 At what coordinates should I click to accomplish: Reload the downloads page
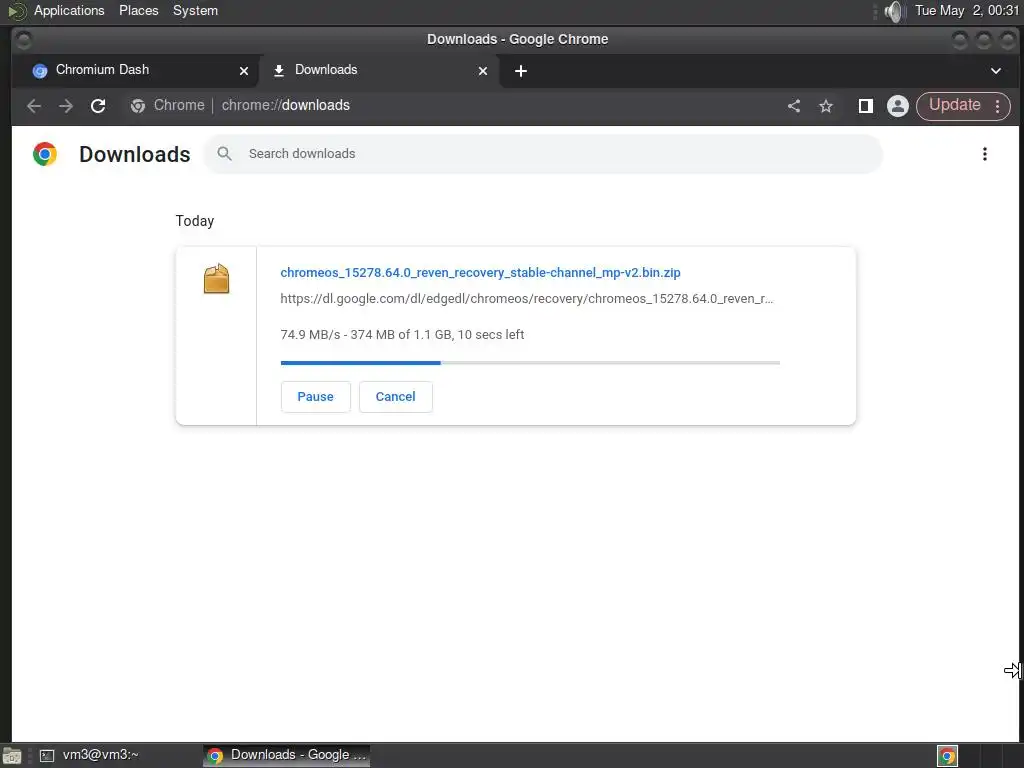98,106
